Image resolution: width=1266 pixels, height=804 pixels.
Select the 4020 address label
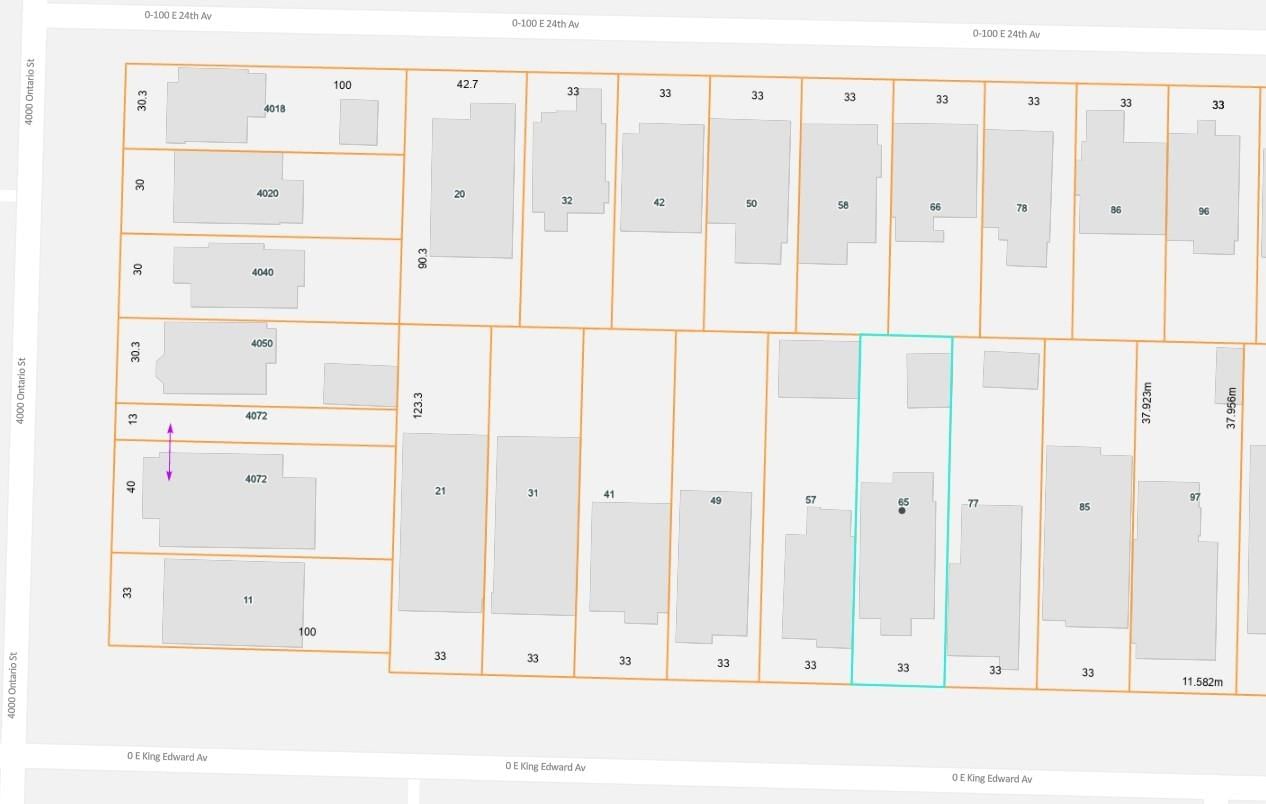267,193
